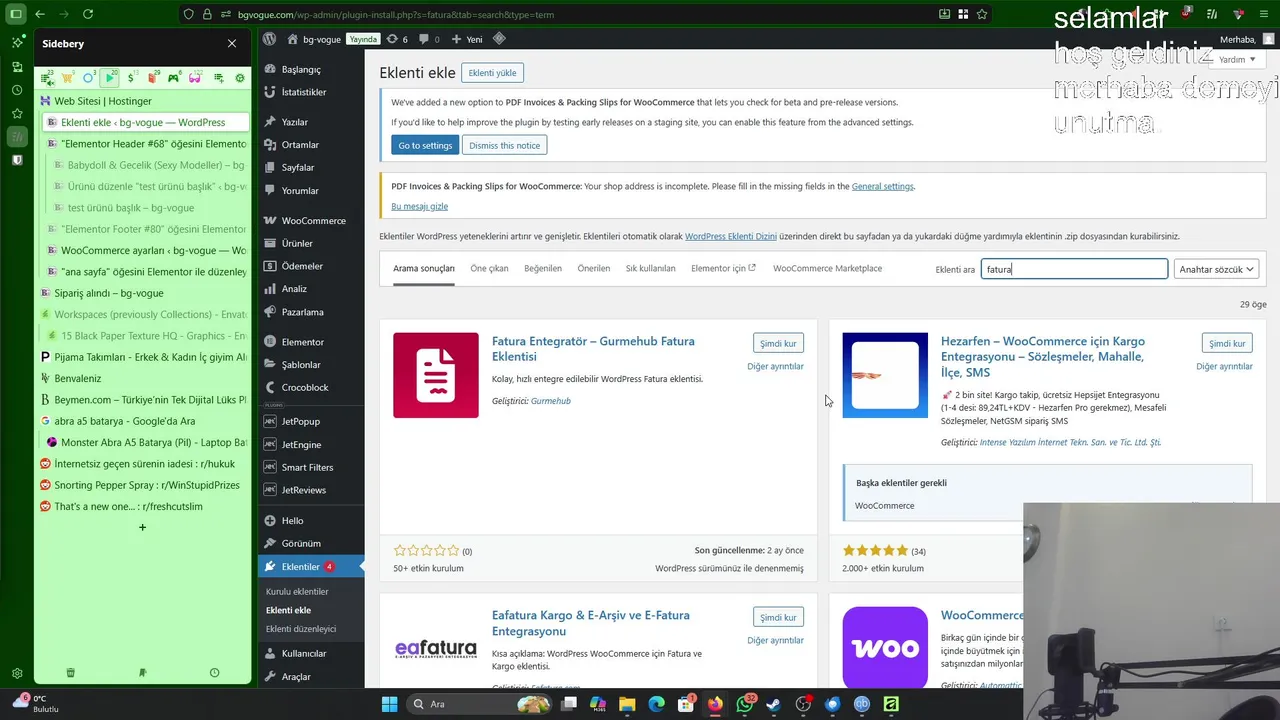Open Eklenti düzenleyici submenu item
1280x720 pixels.
[300, 629]
